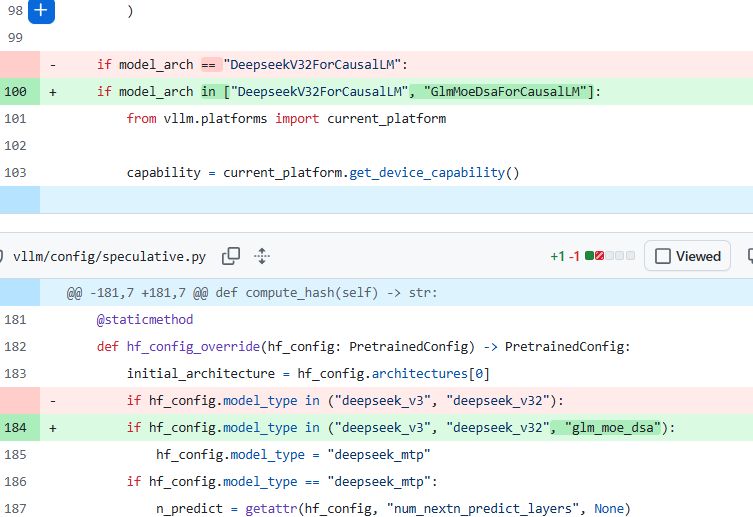Screen dimensions: 753x517
Task: Click the +1 additions count
Action: point(557,256)
